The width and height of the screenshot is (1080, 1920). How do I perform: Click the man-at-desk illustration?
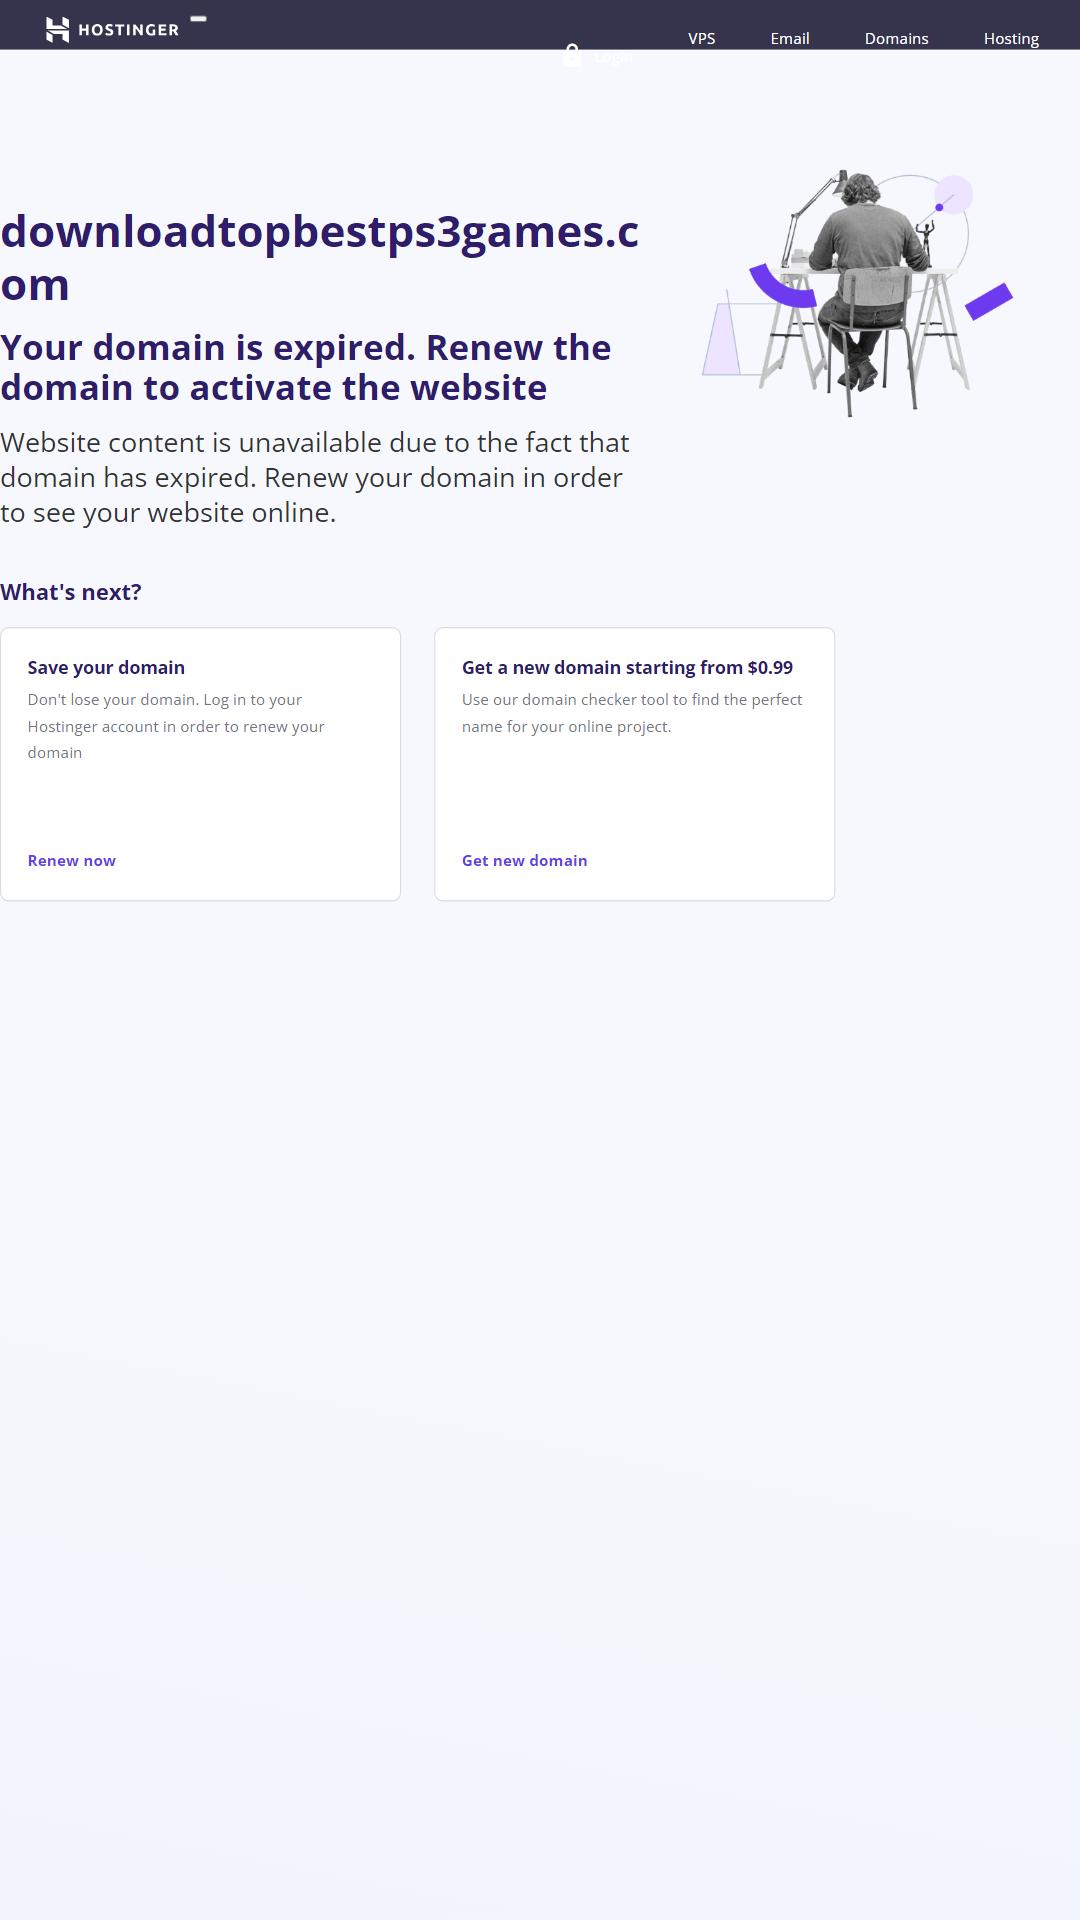pyautogui.click(x=858, y=293)
